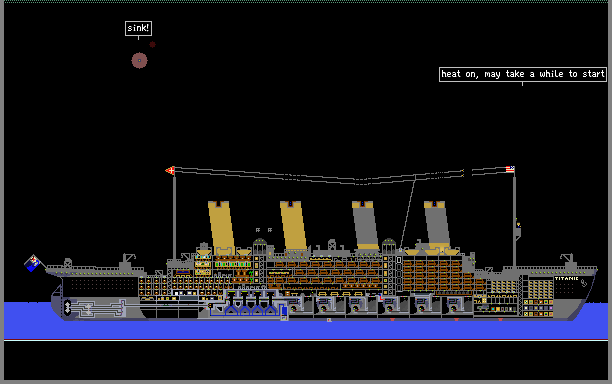Click the American flag atop the forward mast
612x384 pixels.
[x=510, y=169]
